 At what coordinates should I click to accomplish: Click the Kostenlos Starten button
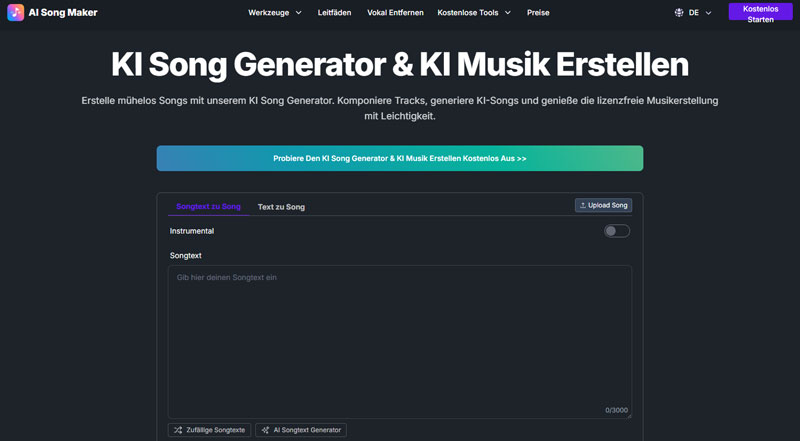click(760, 12)
